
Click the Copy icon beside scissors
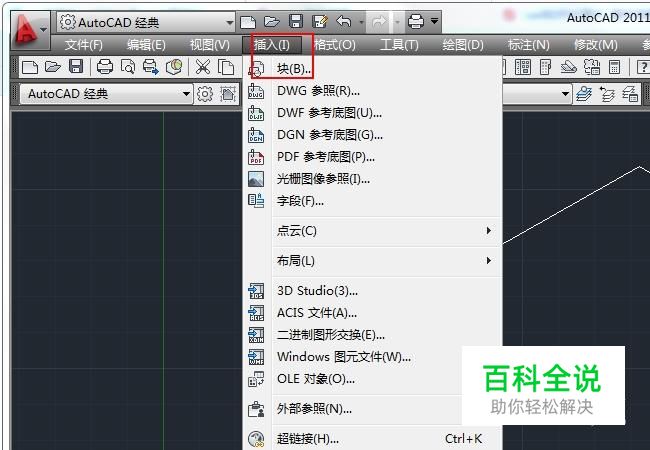point(226,67)
